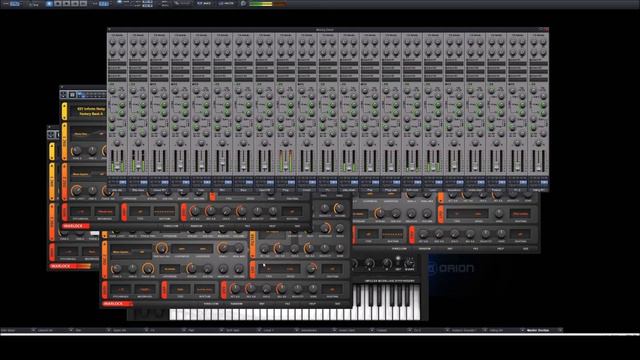Click the second icon in Factory Bank window toolbar
Image resolution: width=640 pixels, height=360 pixels.
pyautogui.click(x=72, y=95)
